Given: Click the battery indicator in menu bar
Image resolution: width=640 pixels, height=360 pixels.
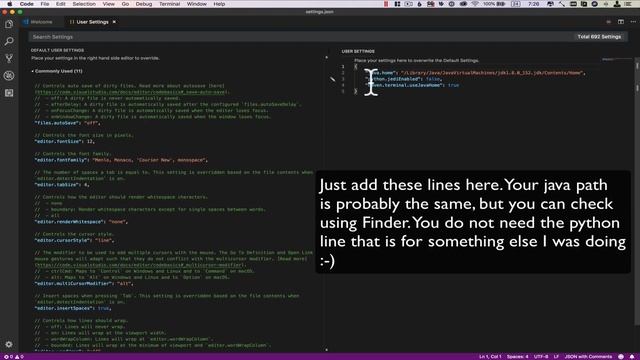Looking at the screenshot, I should click(495, 4).
